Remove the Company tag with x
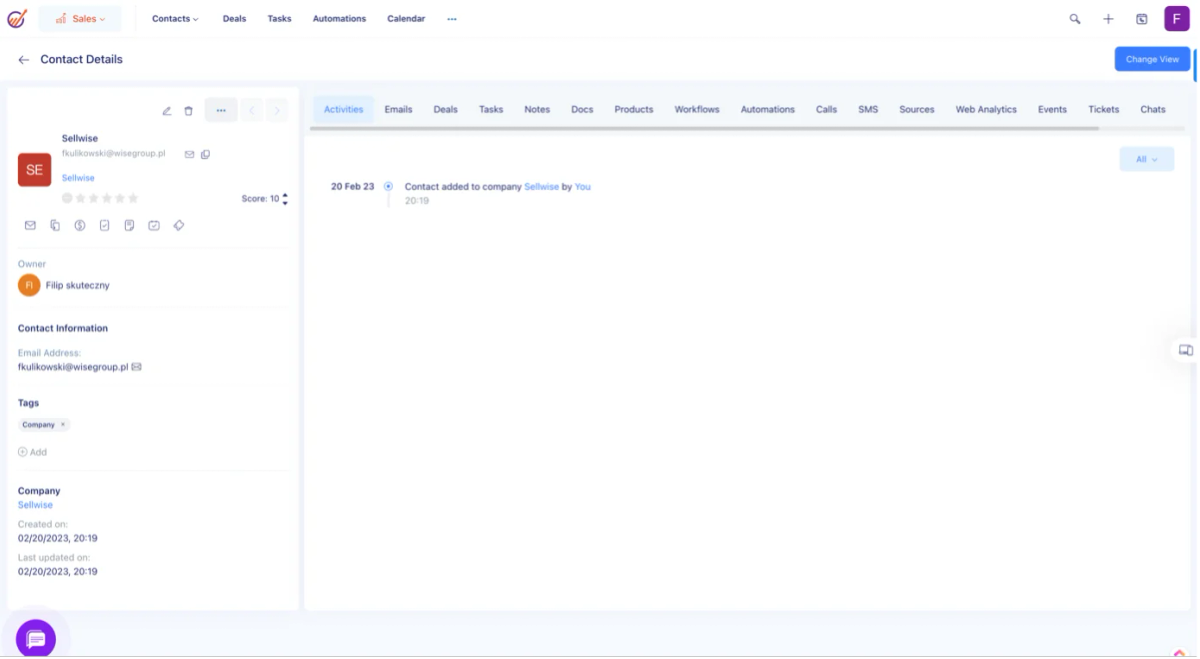 click(x=63, y=425)
